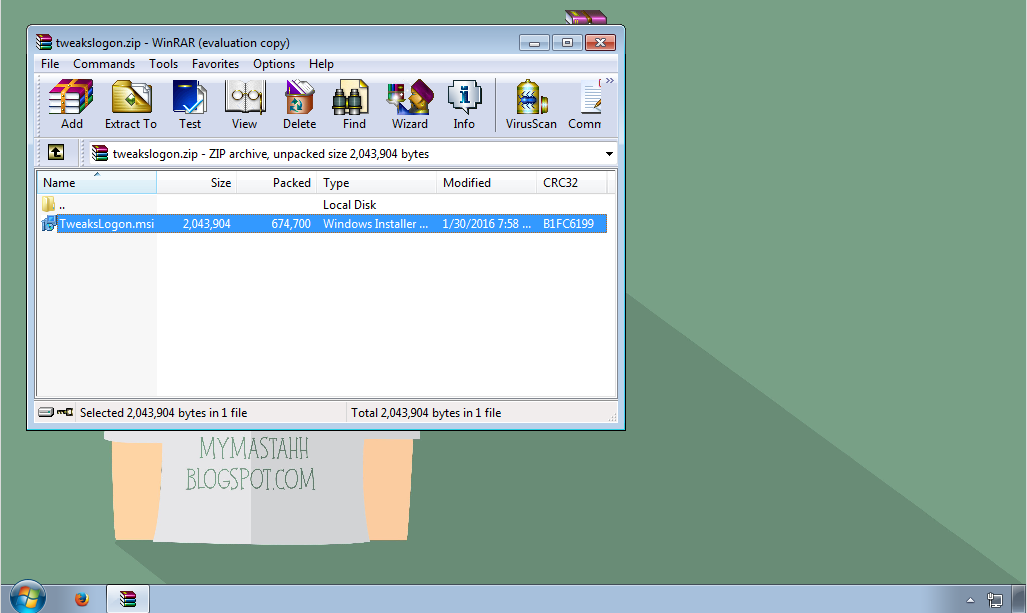This screenshot has height=613, width=1027.
Task: Sort by the Size column header
Action: 196,183
